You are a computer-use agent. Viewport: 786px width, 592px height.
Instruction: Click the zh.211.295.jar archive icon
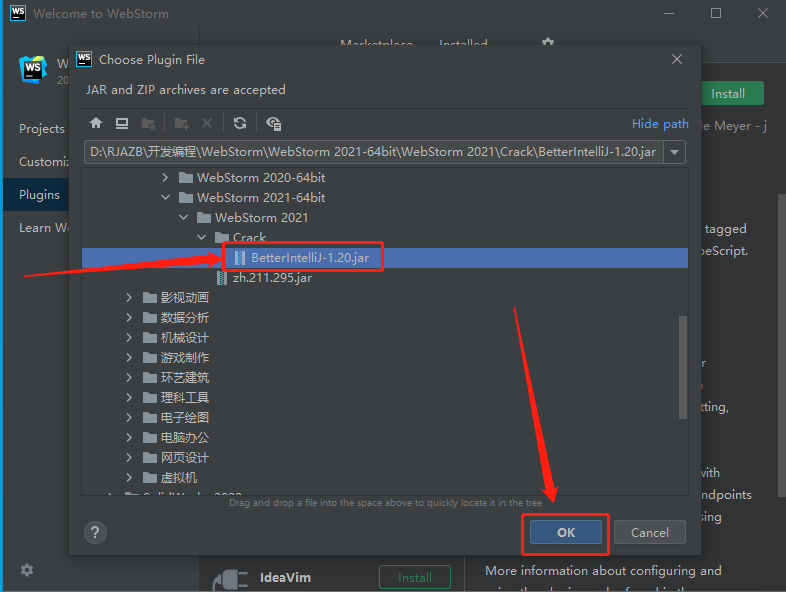pos(222,278)
